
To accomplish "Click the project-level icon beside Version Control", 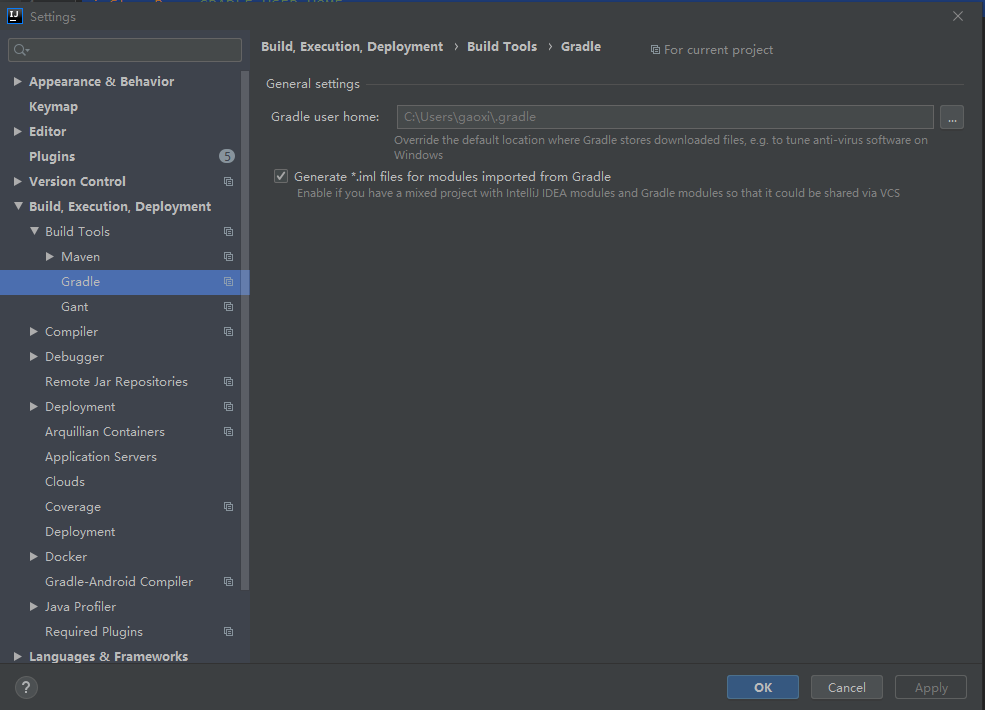I will point(229,182).
